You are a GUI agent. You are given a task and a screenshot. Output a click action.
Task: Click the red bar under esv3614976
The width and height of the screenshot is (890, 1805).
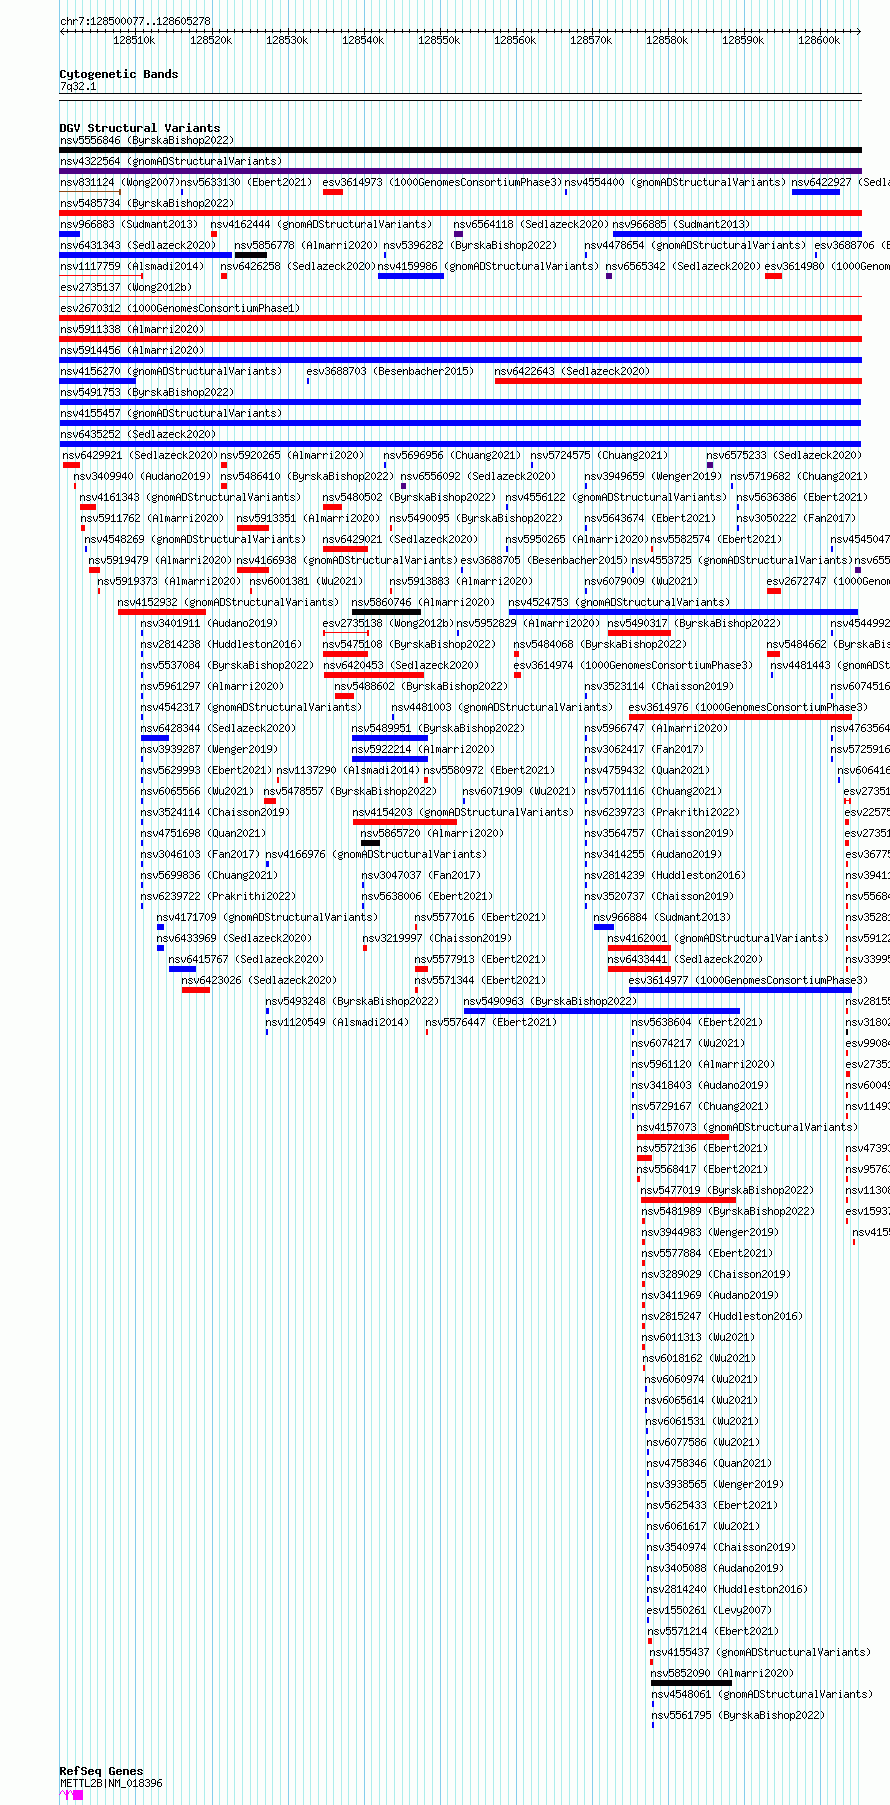[x=741, y=717]
